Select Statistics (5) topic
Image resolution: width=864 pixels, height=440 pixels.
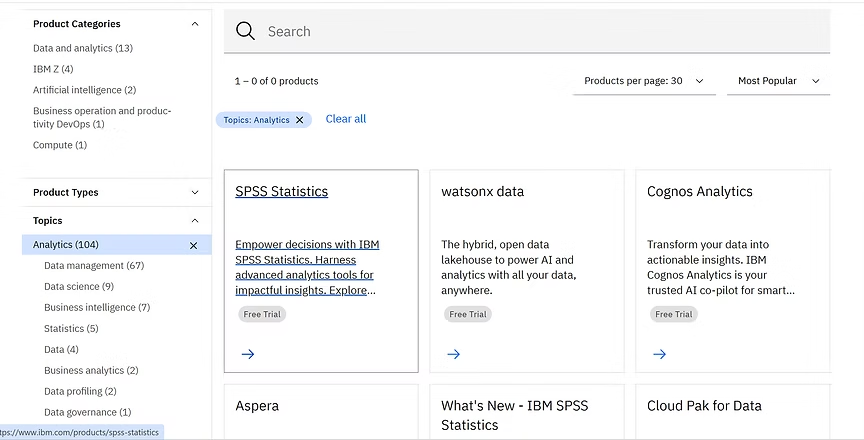71,328
